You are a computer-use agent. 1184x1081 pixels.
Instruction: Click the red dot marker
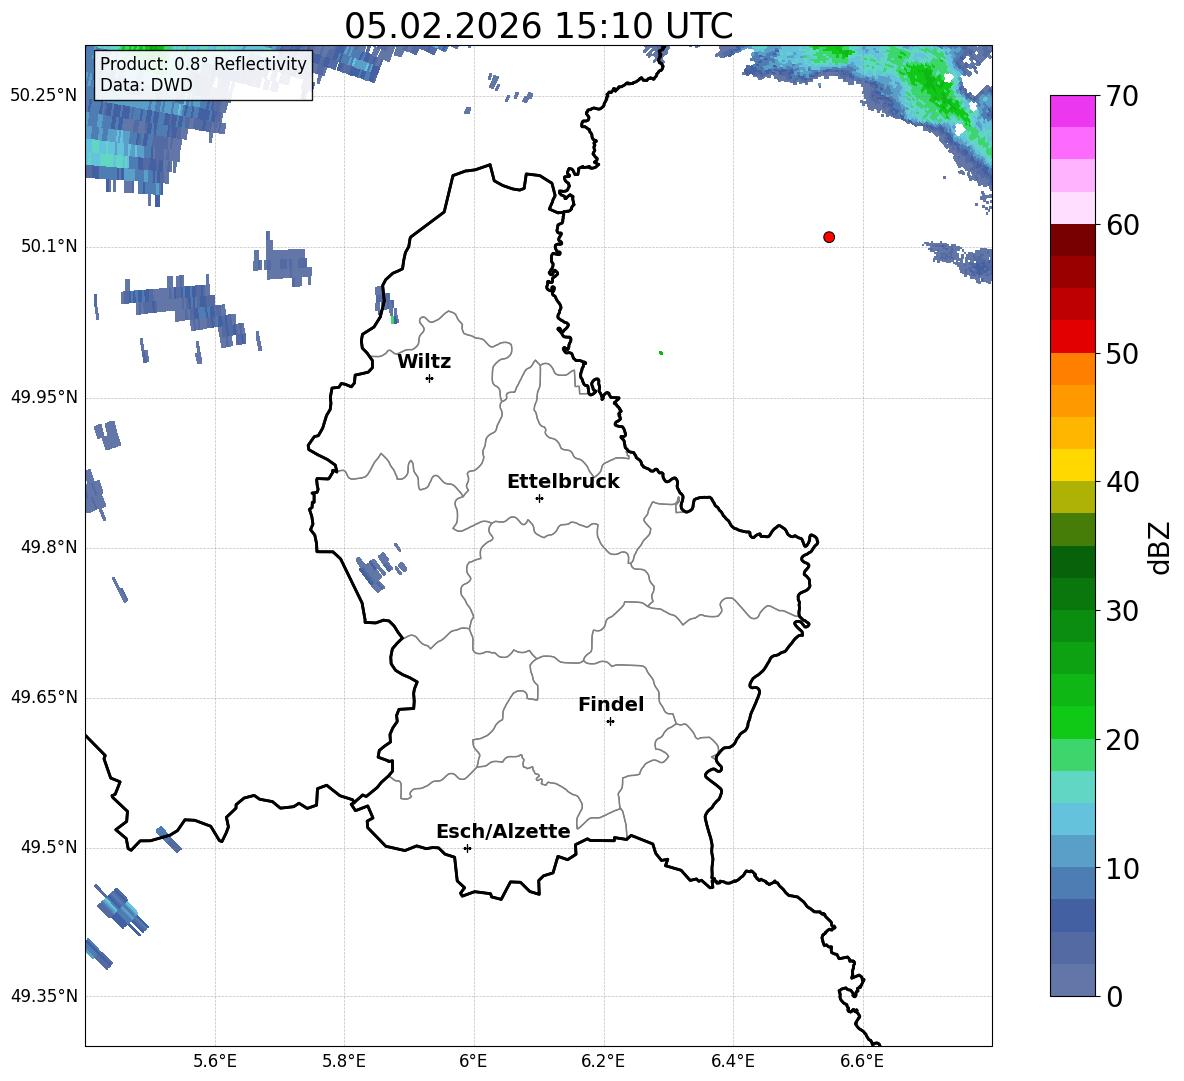(x=829, y=237)
